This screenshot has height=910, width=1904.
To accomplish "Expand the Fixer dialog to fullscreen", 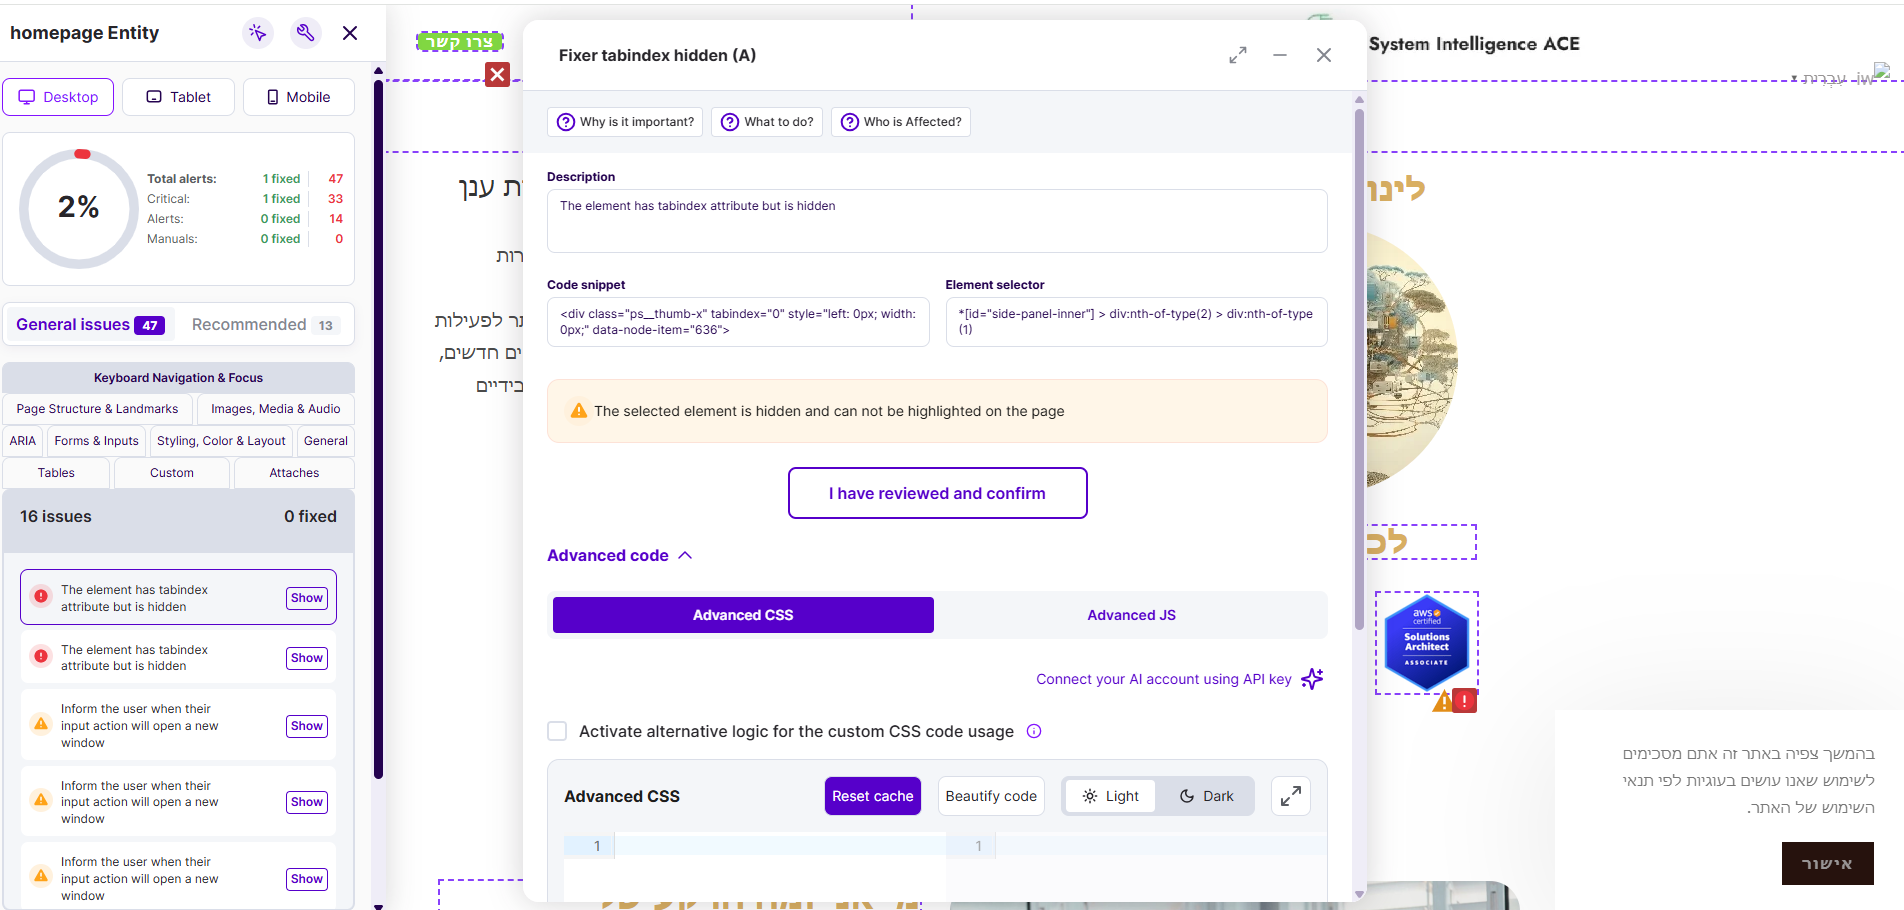I will pyautogui.click(x=1238, y=55).
